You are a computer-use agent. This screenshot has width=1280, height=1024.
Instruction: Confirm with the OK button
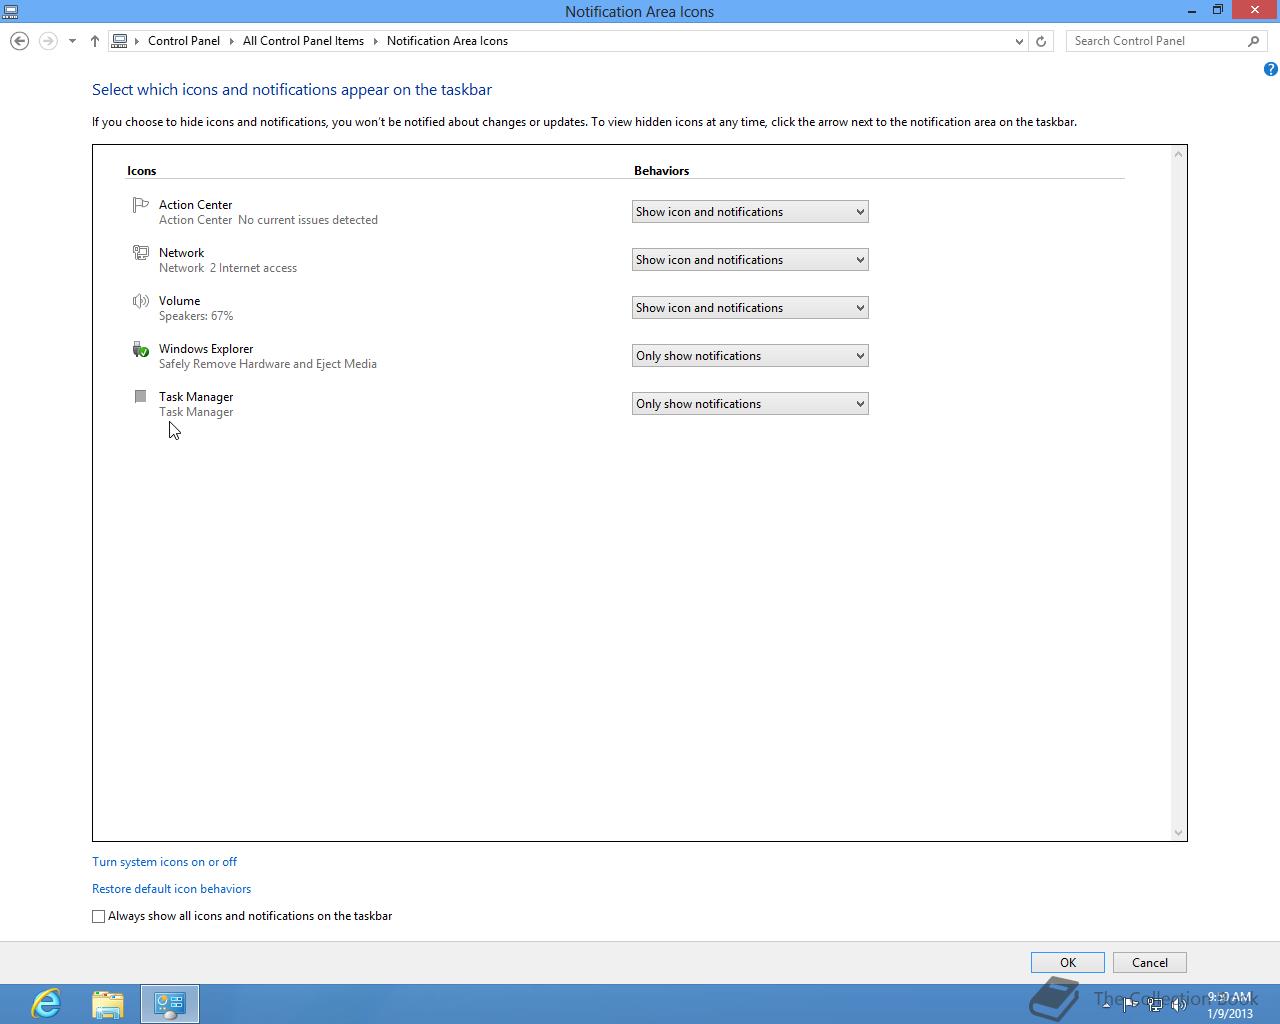pyautogui.click(x=1068, y=963)
